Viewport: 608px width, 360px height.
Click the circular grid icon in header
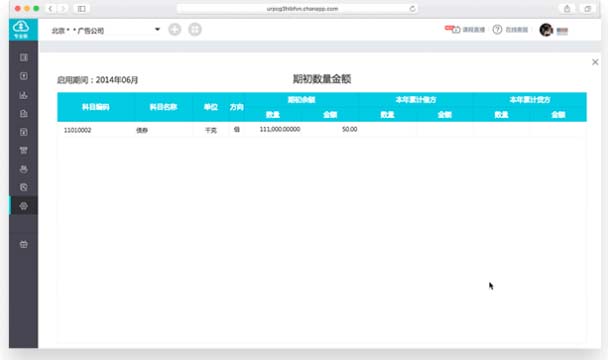(x=195, y=29)
